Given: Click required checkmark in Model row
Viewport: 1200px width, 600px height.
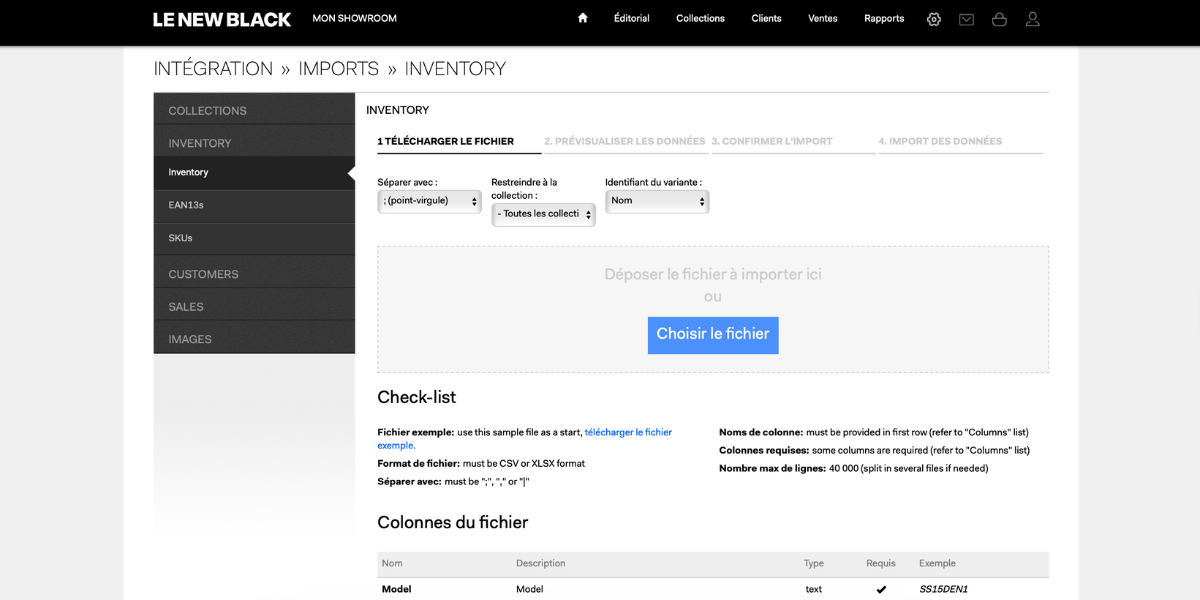Looking at the screenshot, I should click(x=881, y=590).
